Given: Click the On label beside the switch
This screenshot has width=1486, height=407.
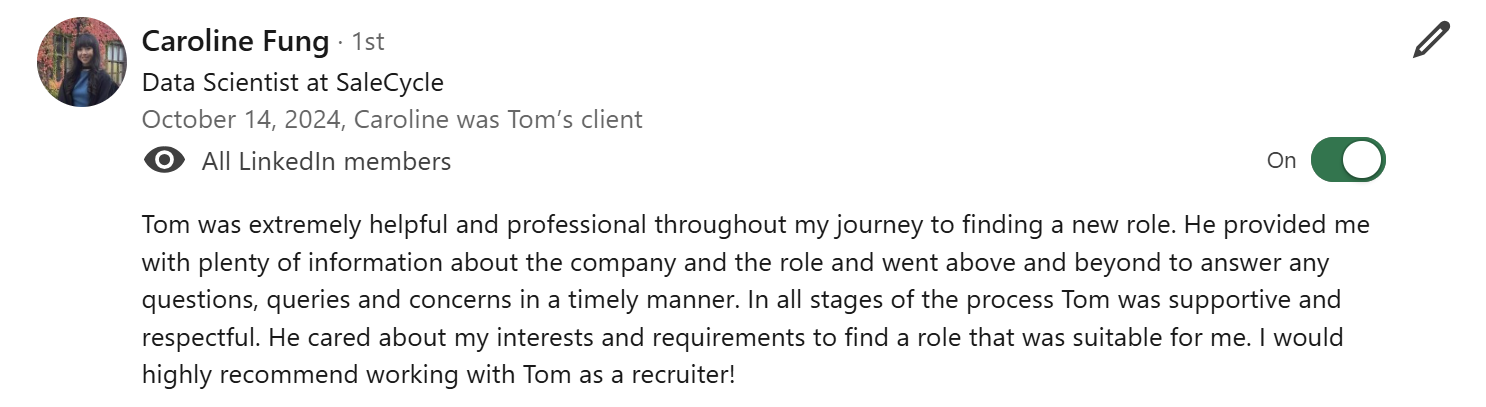Looking at the screenshot, I should pyautogui.click(x=1281, y=161).
